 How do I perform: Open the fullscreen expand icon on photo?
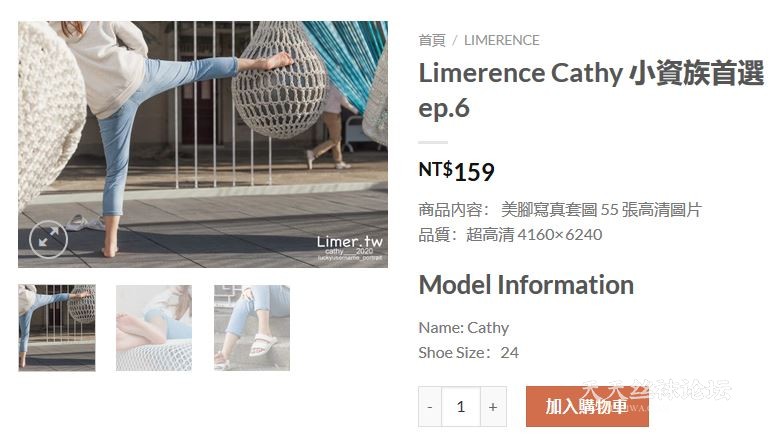[48, 239]
